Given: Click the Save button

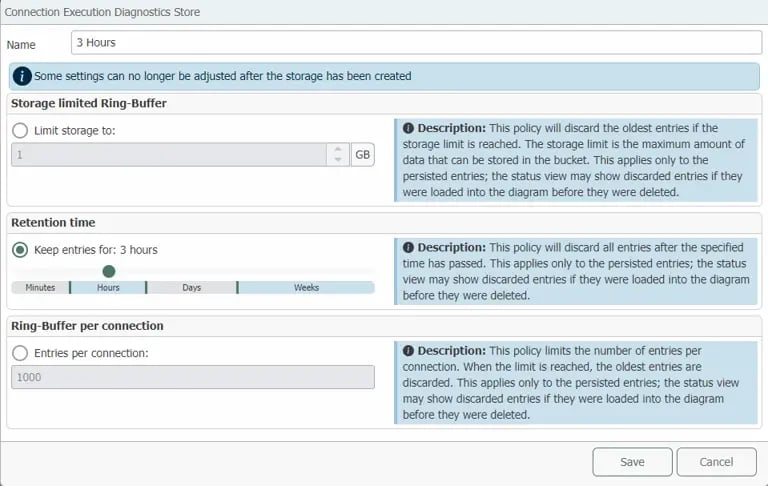Looking at the screenshot, I should (632, 462).
